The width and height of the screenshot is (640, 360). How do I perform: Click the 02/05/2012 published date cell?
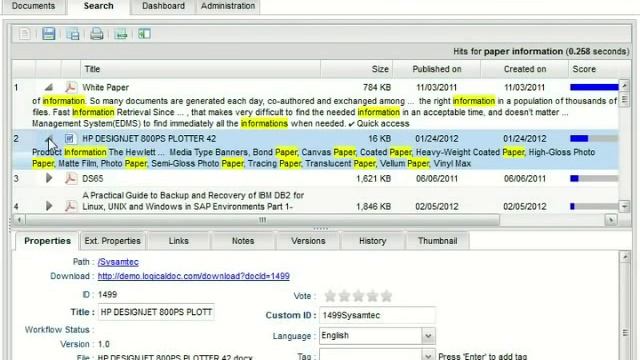tap(437, 206)
